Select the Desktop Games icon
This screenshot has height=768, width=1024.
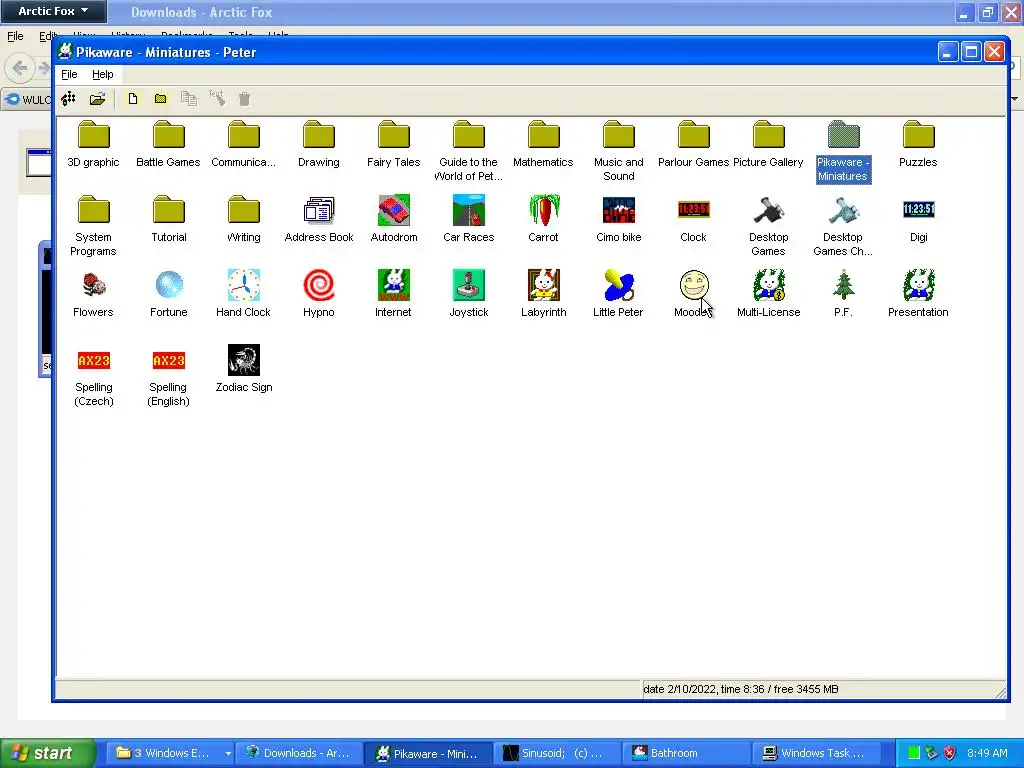(769, 226)
